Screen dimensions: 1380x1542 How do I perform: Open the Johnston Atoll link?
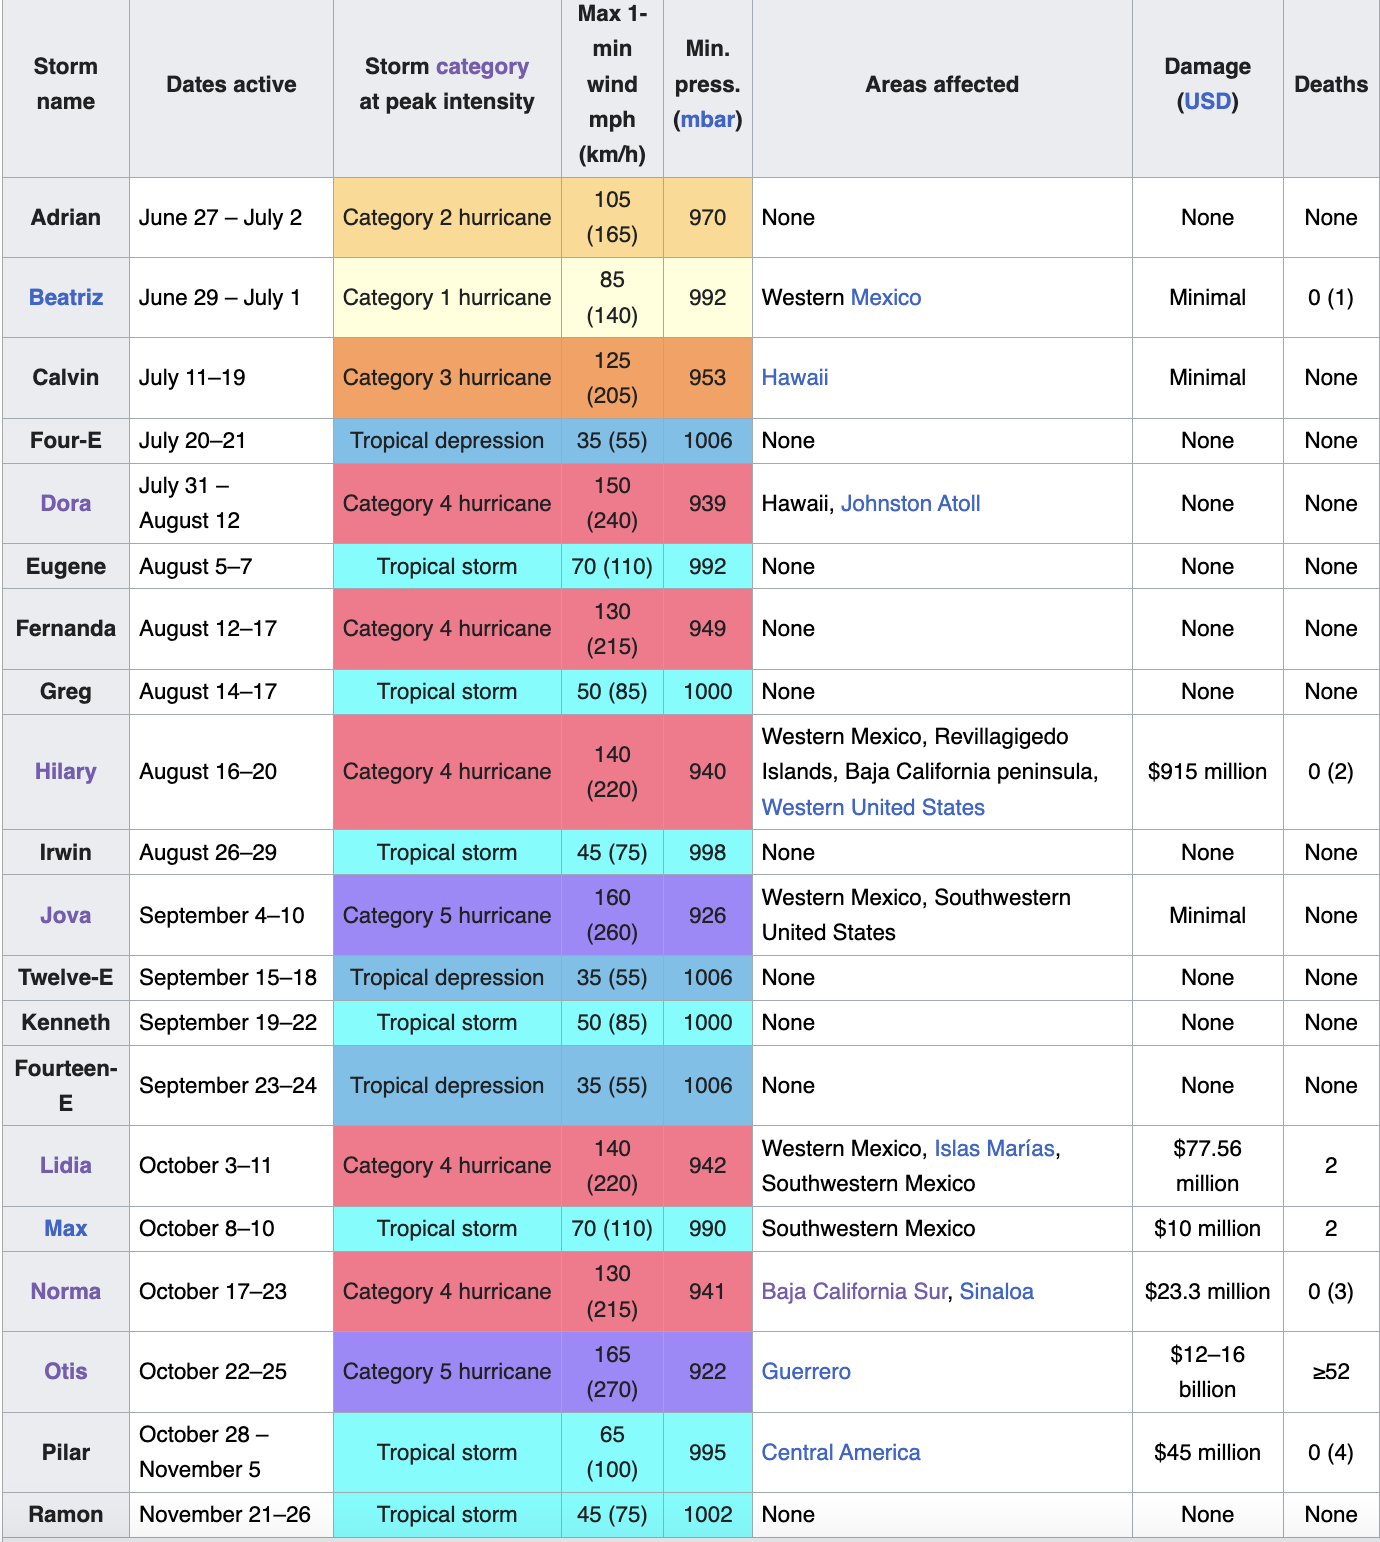911,503
